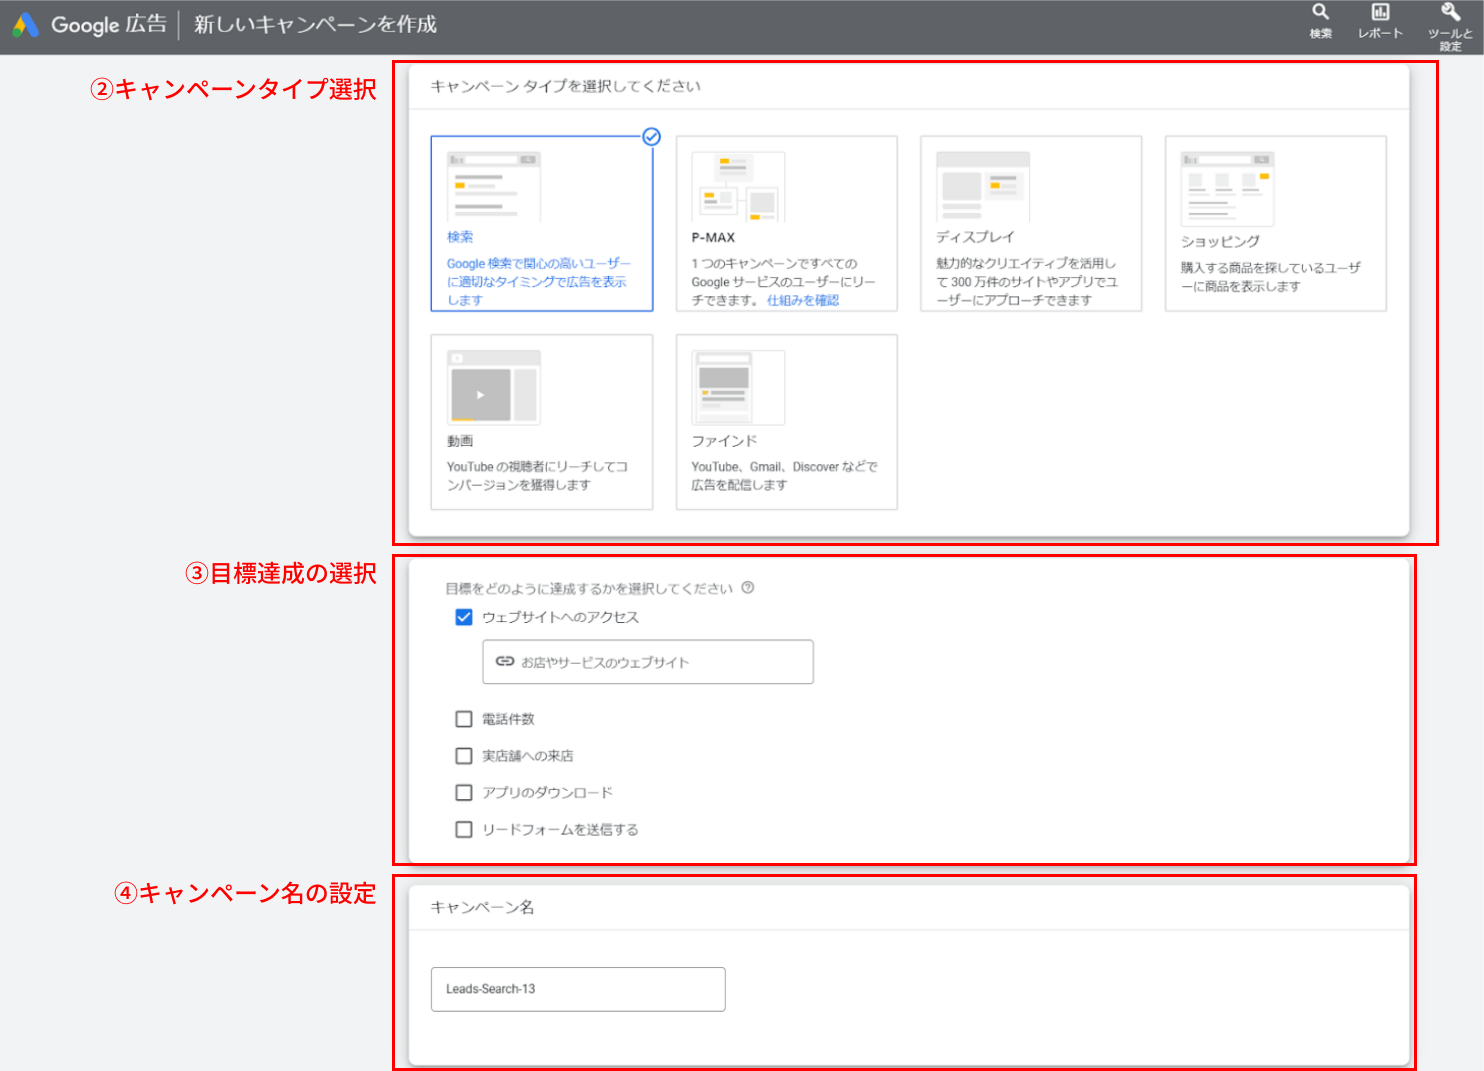Click the ディスプレイ card description text
This screenshot has width=1484, height=1071.
coord(1027,282)
